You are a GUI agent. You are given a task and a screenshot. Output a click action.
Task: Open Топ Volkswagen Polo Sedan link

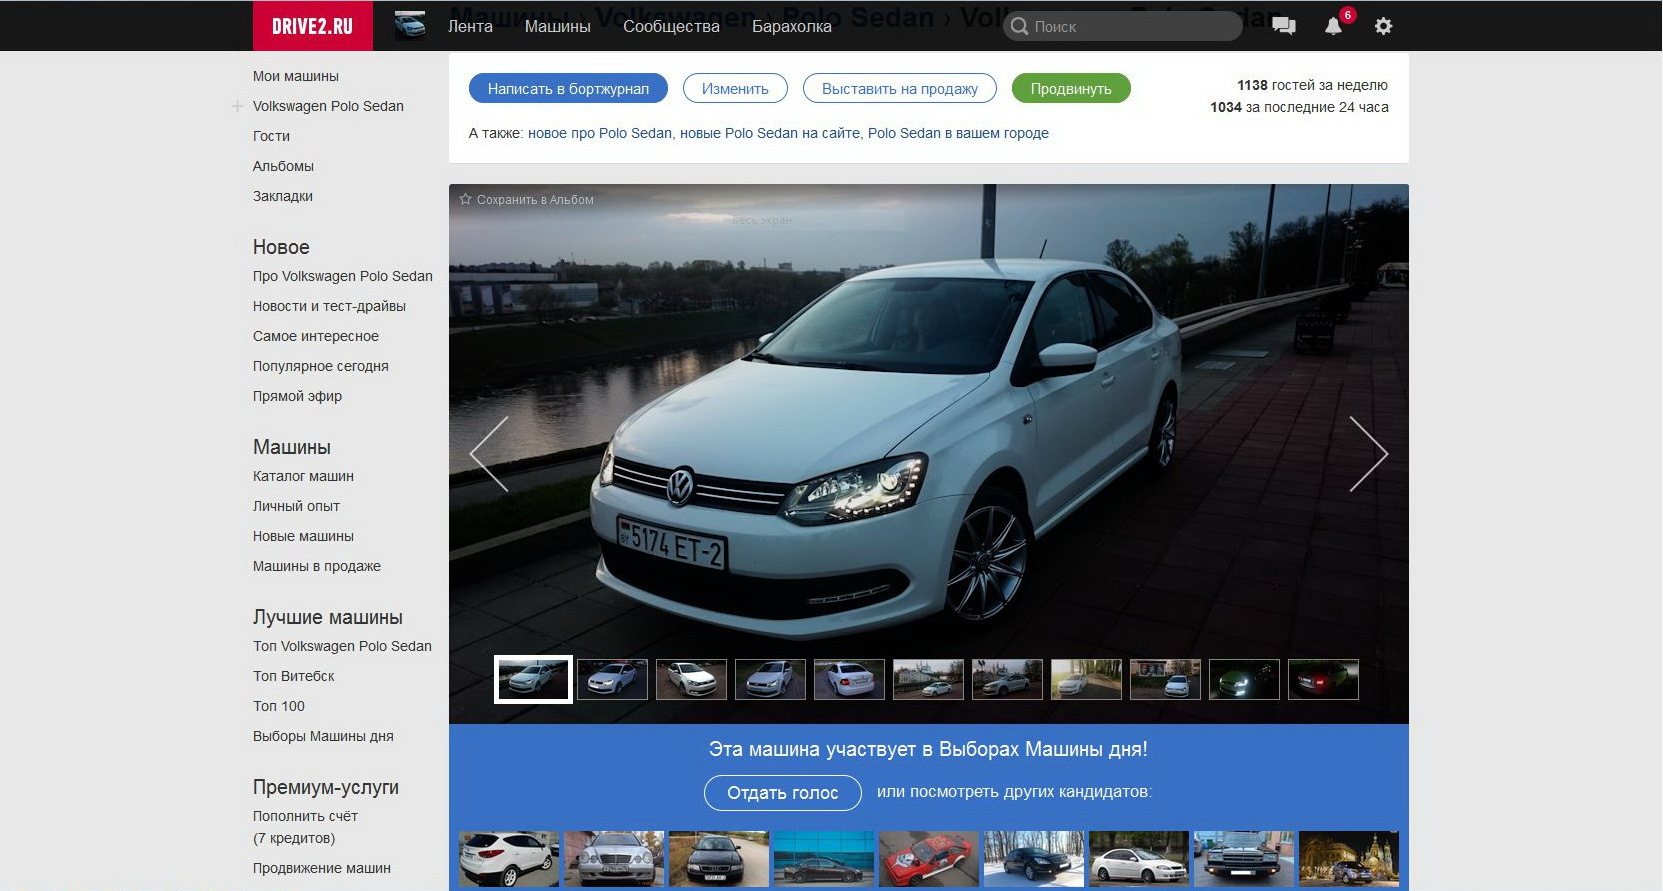point(342,646)
